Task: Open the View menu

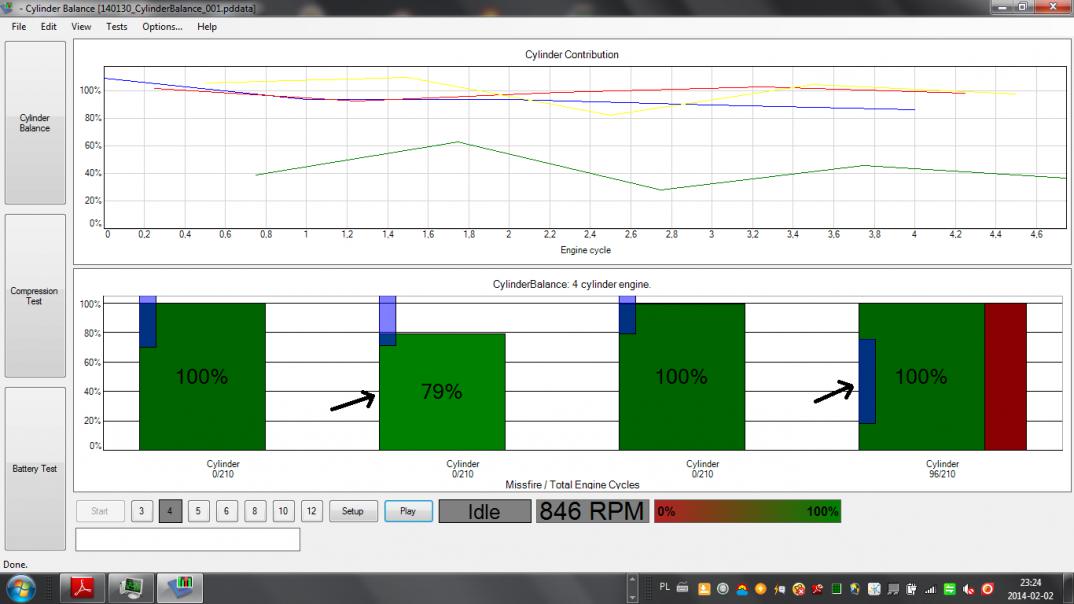Action: (81, 27)
